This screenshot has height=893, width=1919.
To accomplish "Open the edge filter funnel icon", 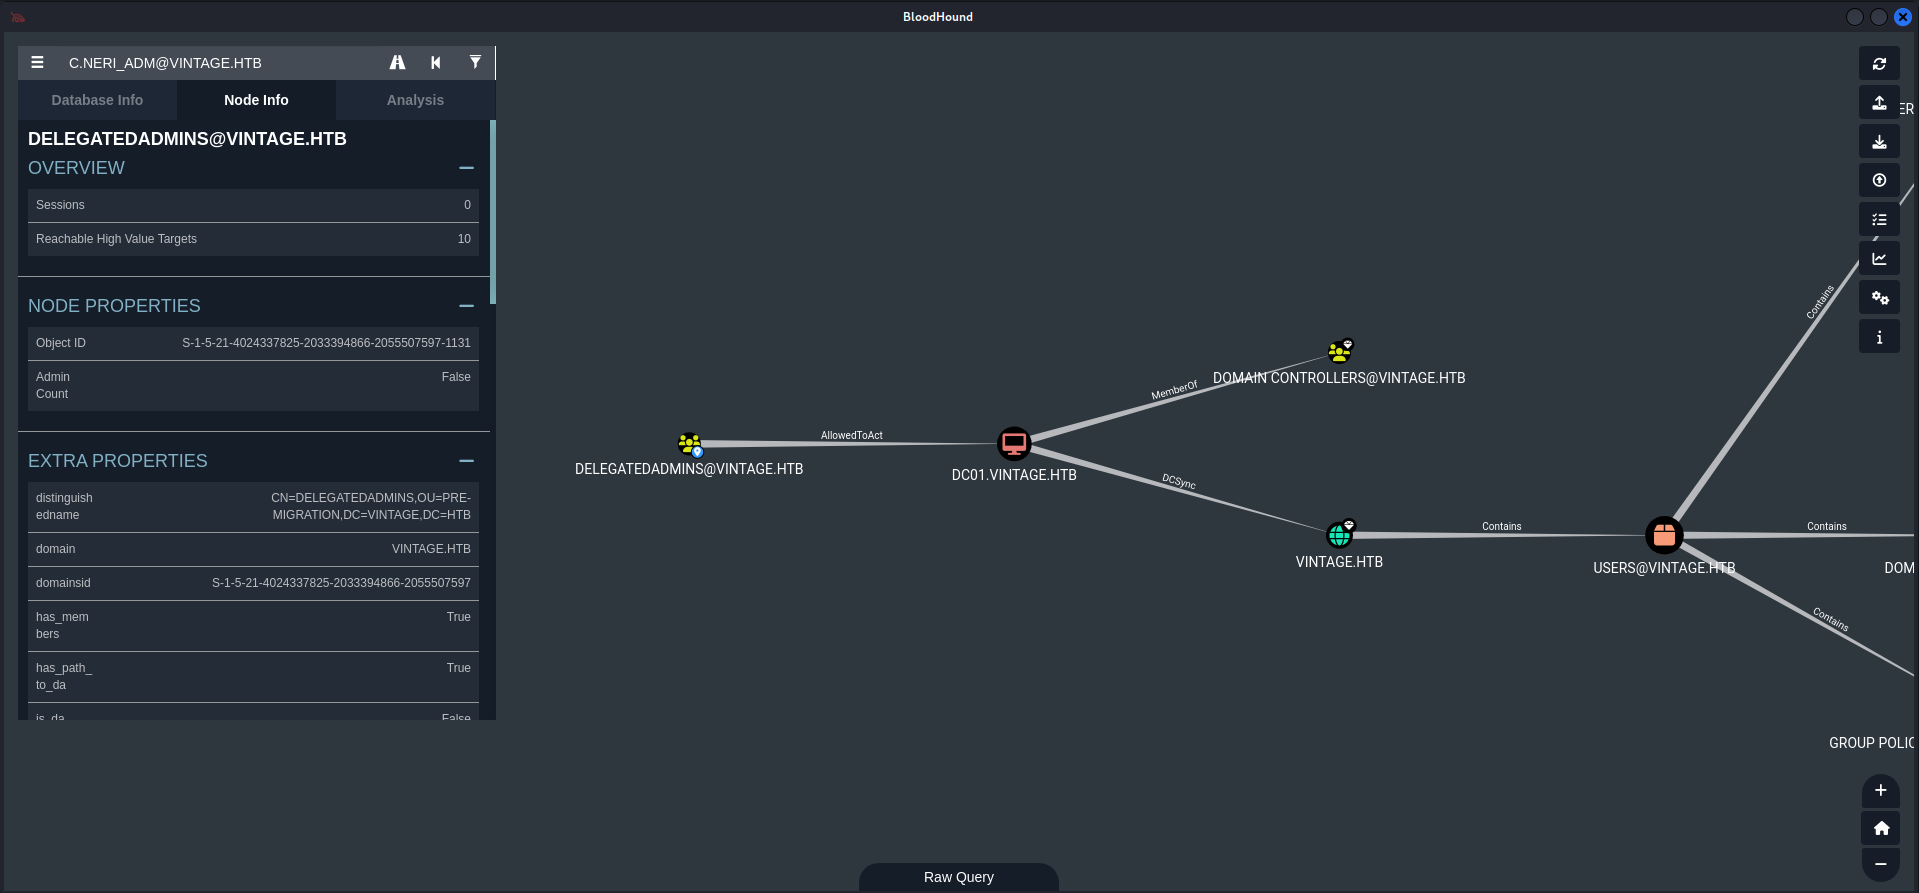I will [x=475, y=62].
